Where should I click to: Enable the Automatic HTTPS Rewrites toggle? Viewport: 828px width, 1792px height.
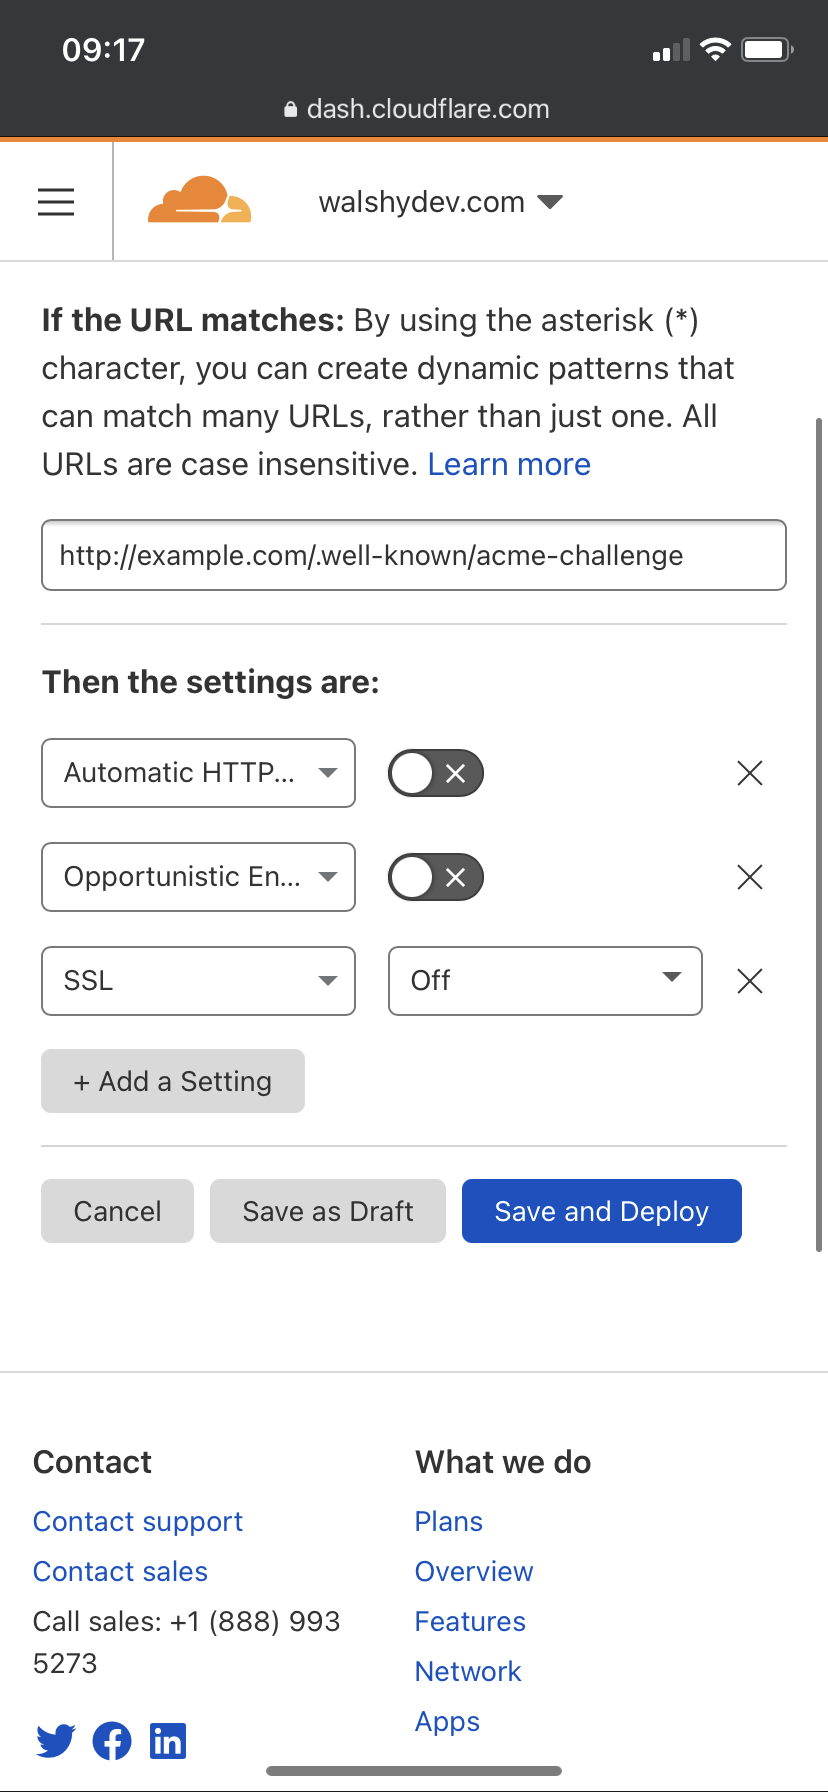coord(435,772)
